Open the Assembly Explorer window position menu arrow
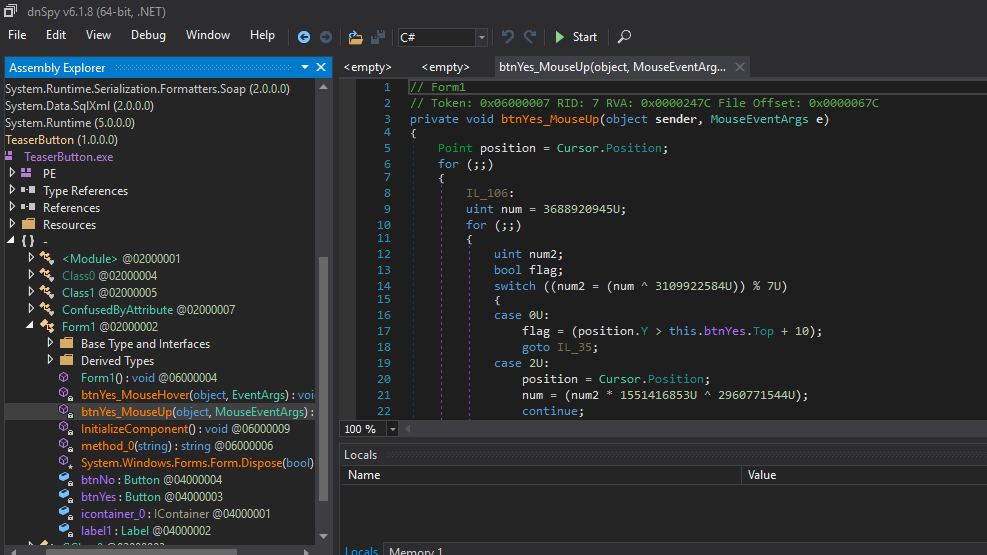The image size is (987, 555). [305, 67]
